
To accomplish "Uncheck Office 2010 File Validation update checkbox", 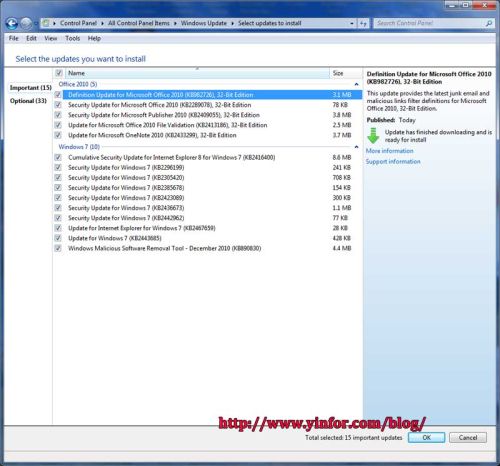I will [58, 125].
